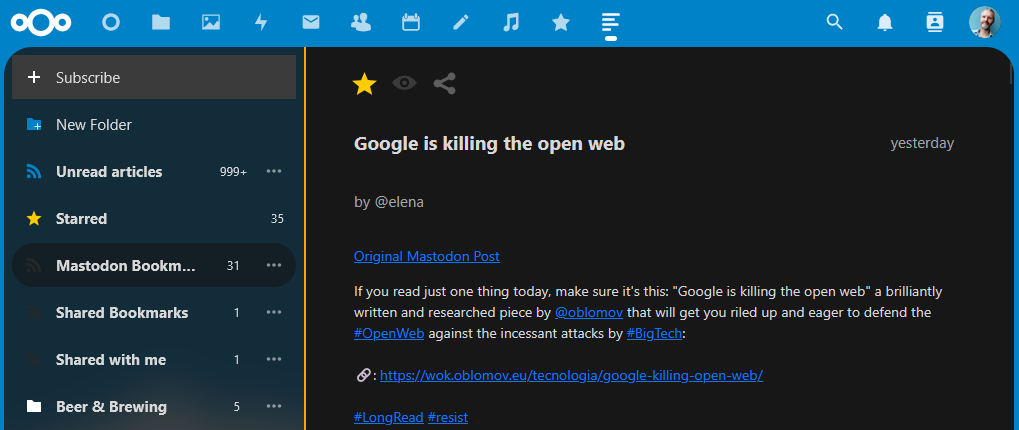Click the plus icon beside Subscribe

[34, 77]
